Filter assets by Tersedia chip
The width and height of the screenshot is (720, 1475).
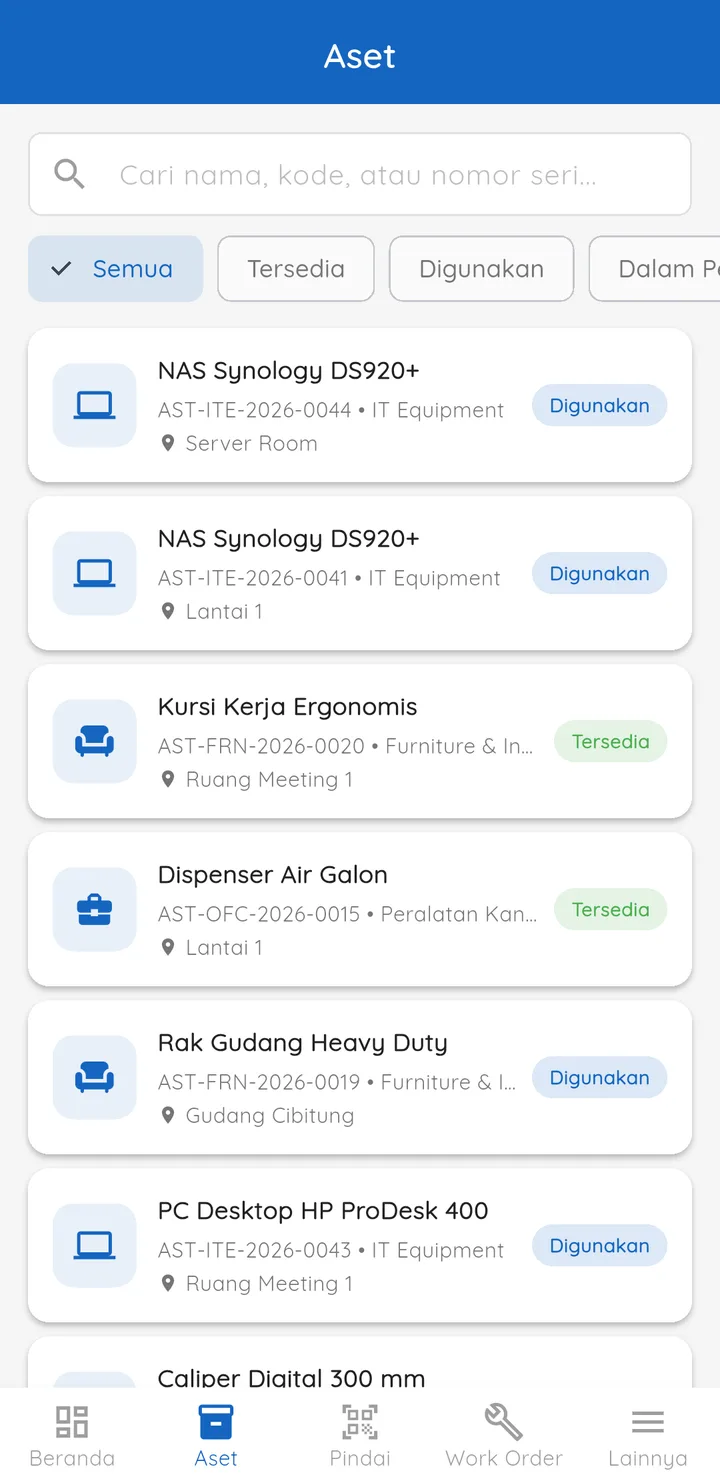coord(296,269)
